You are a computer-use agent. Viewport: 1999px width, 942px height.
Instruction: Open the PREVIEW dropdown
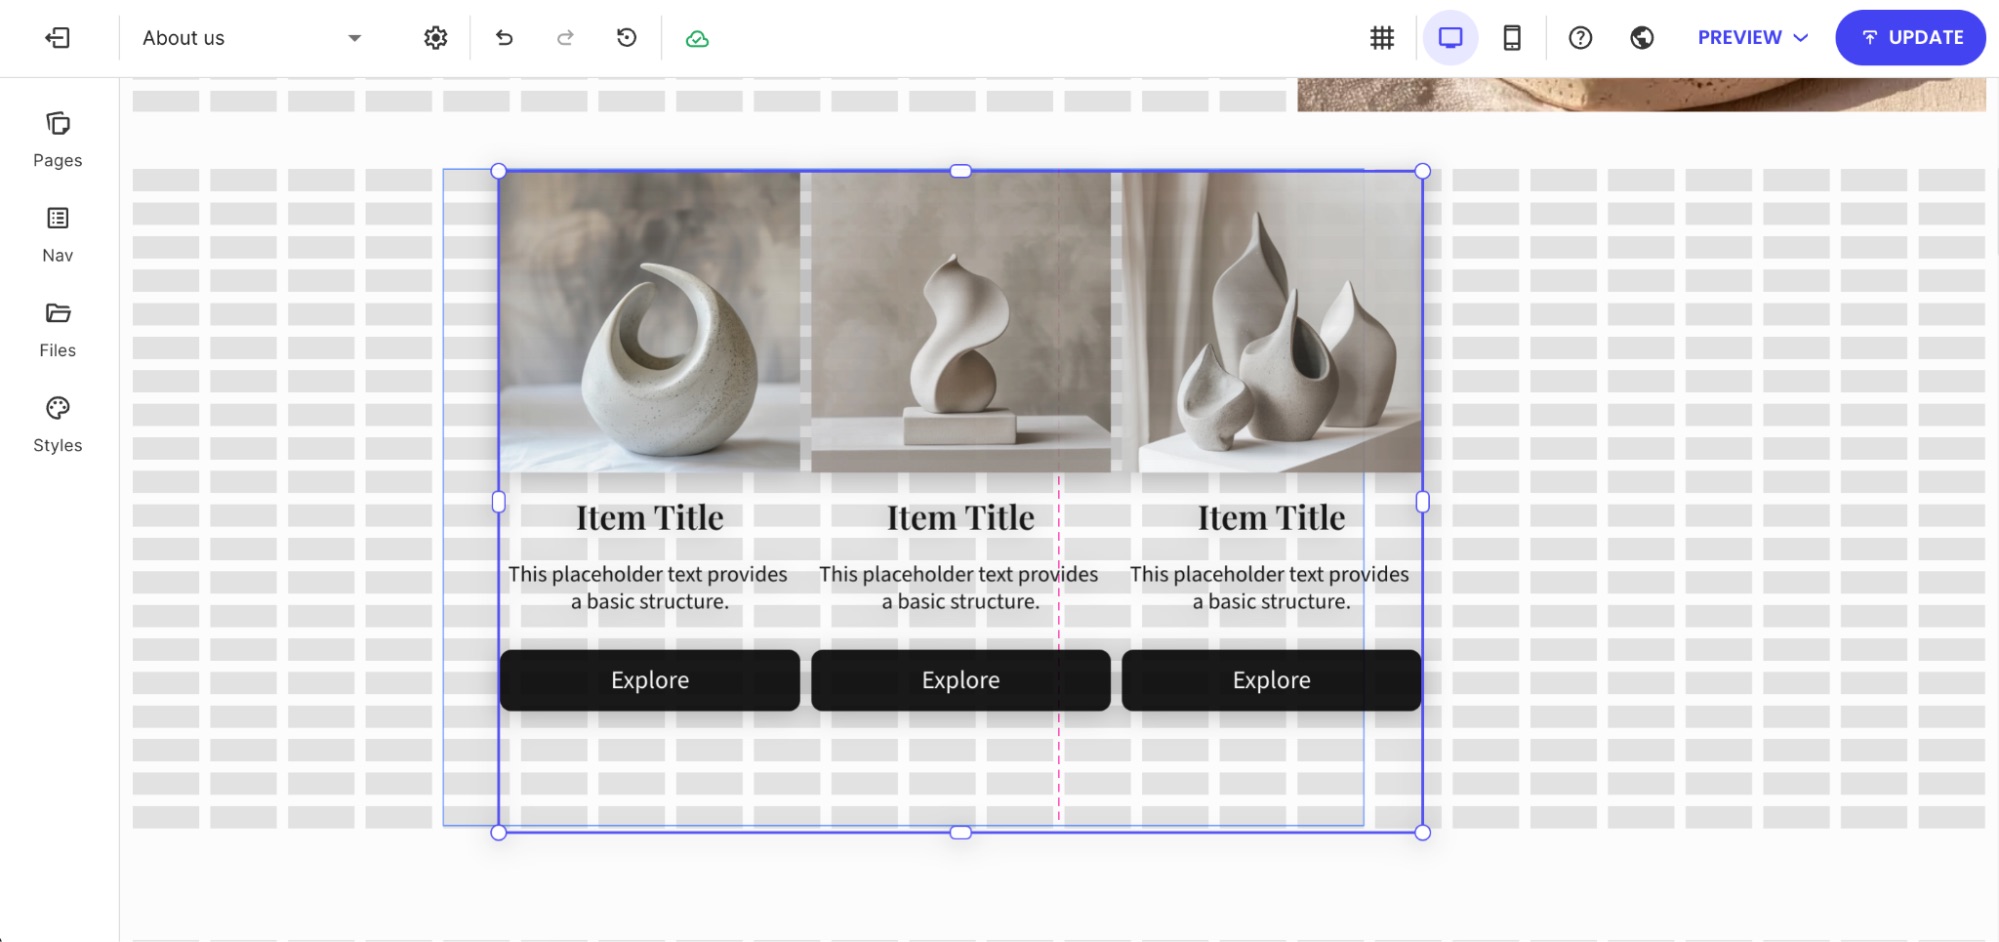(x=1753, y=38)
